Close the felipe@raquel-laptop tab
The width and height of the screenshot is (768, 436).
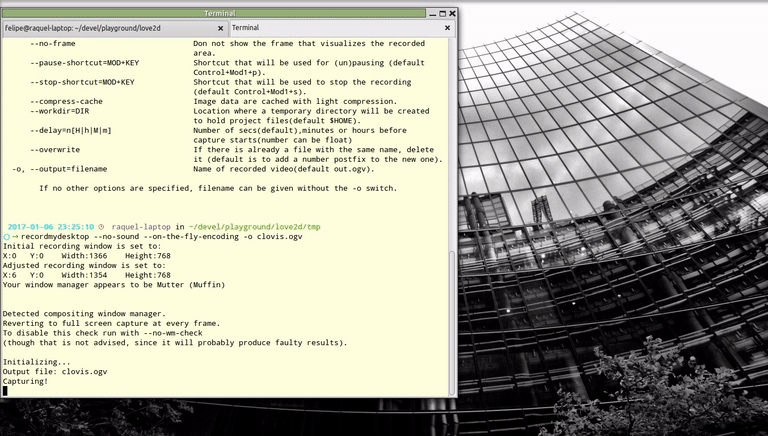coord(220,28)
